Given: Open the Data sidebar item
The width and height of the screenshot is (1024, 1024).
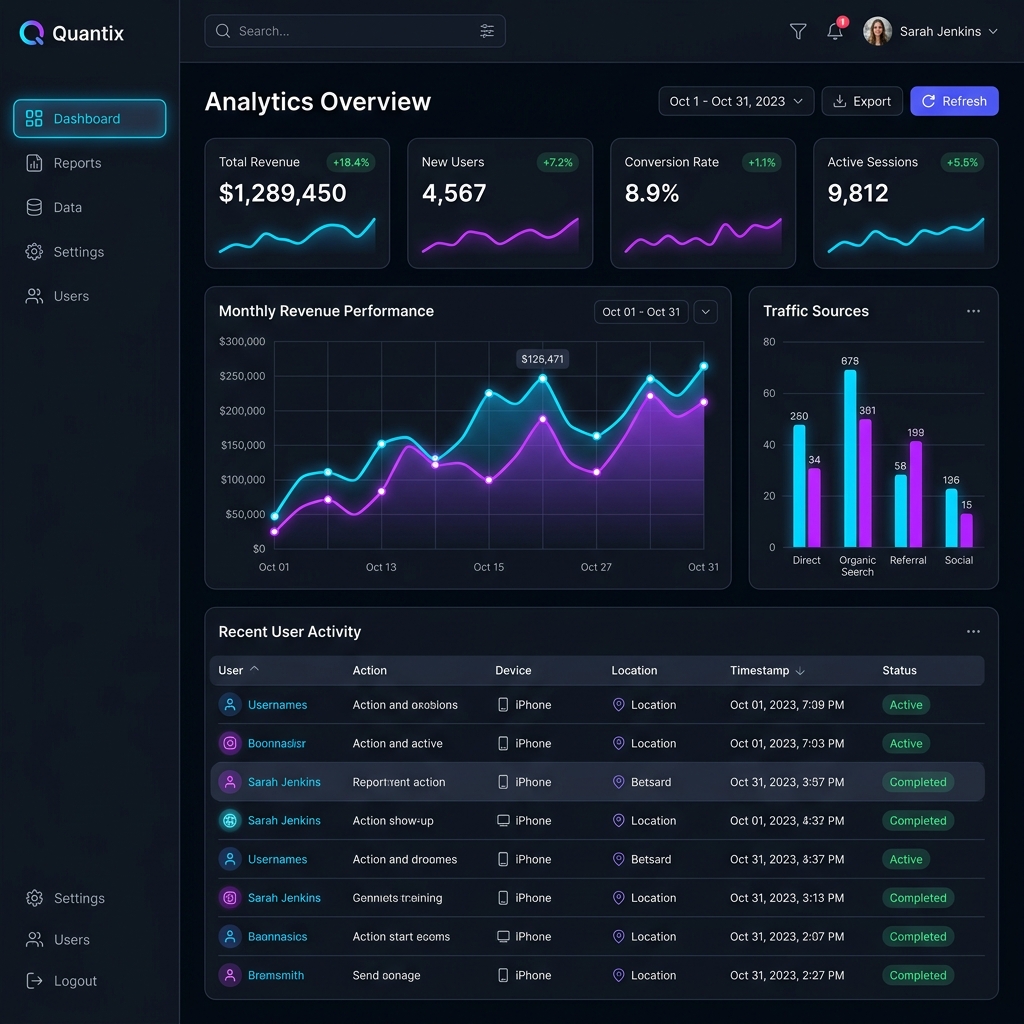Looking at the screenshot, I should coord(89,207).
